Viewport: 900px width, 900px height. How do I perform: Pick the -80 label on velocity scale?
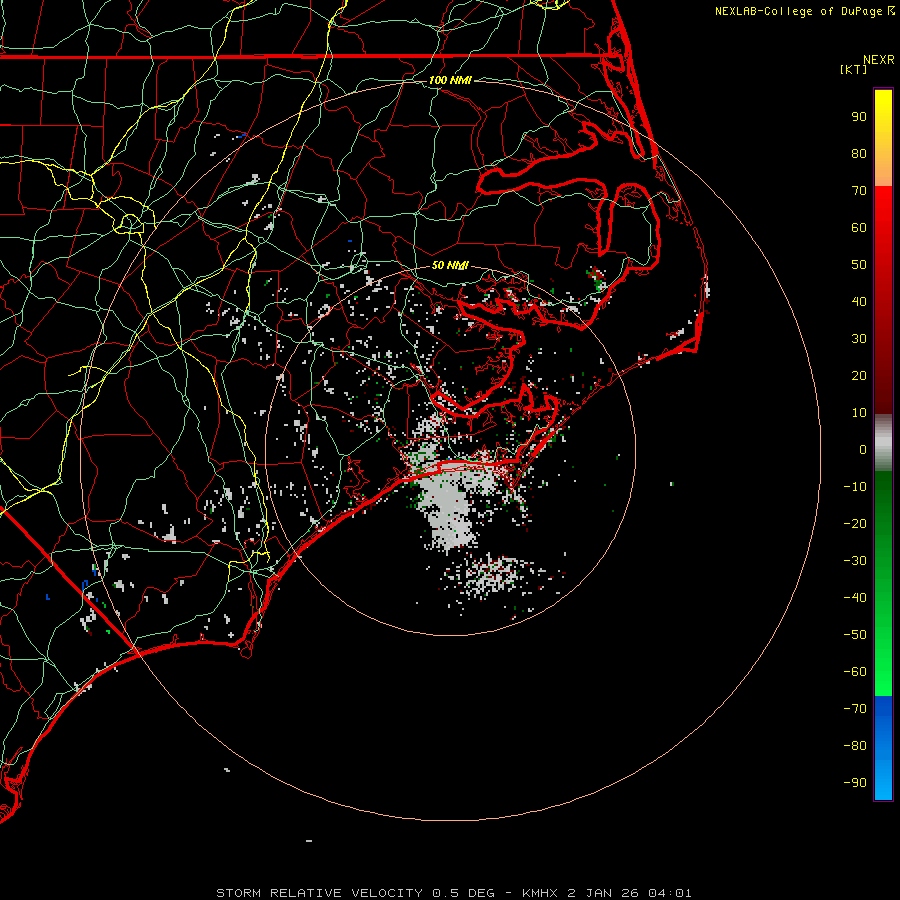click(x=855, y=746)
